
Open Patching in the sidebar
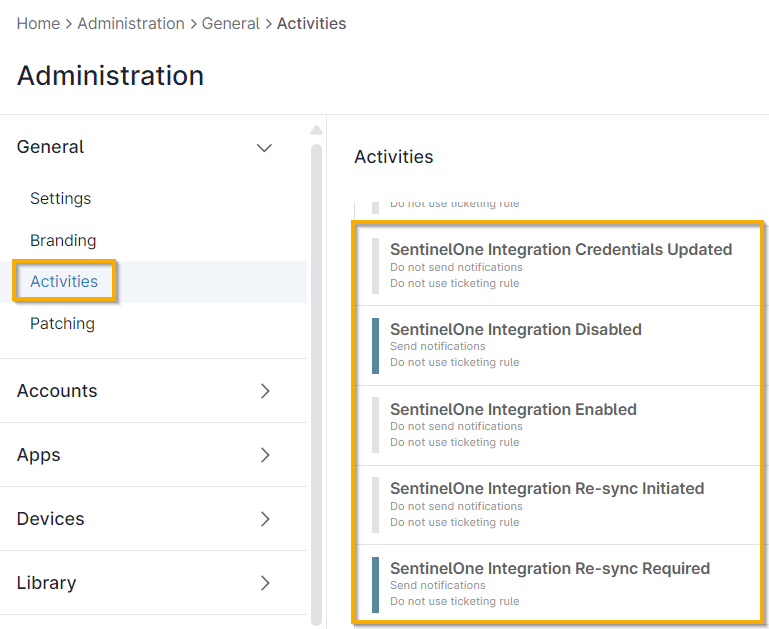click(62, 323)
